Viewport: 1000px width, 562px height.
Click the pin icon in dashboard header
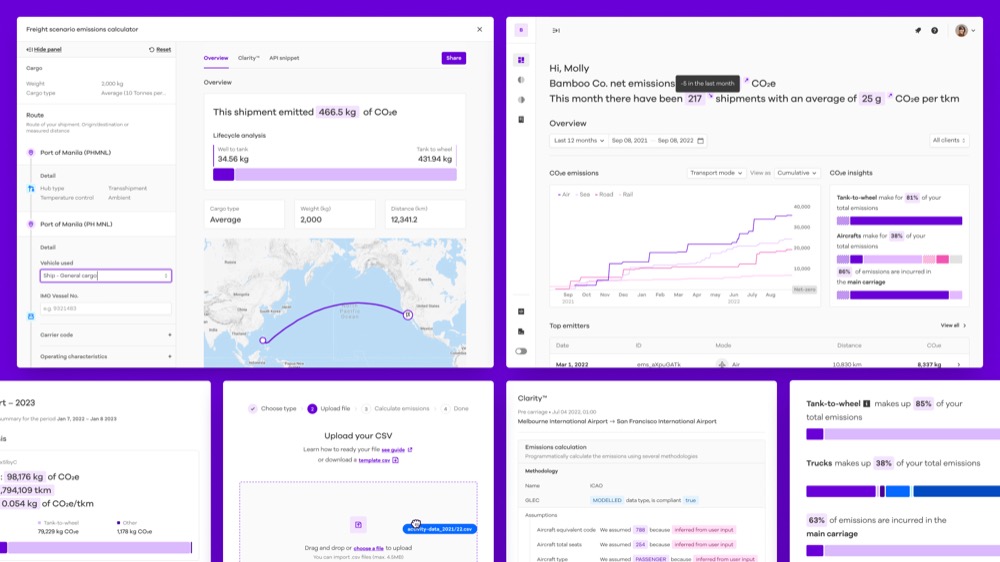pyautogui.click(x=918, y=31)
